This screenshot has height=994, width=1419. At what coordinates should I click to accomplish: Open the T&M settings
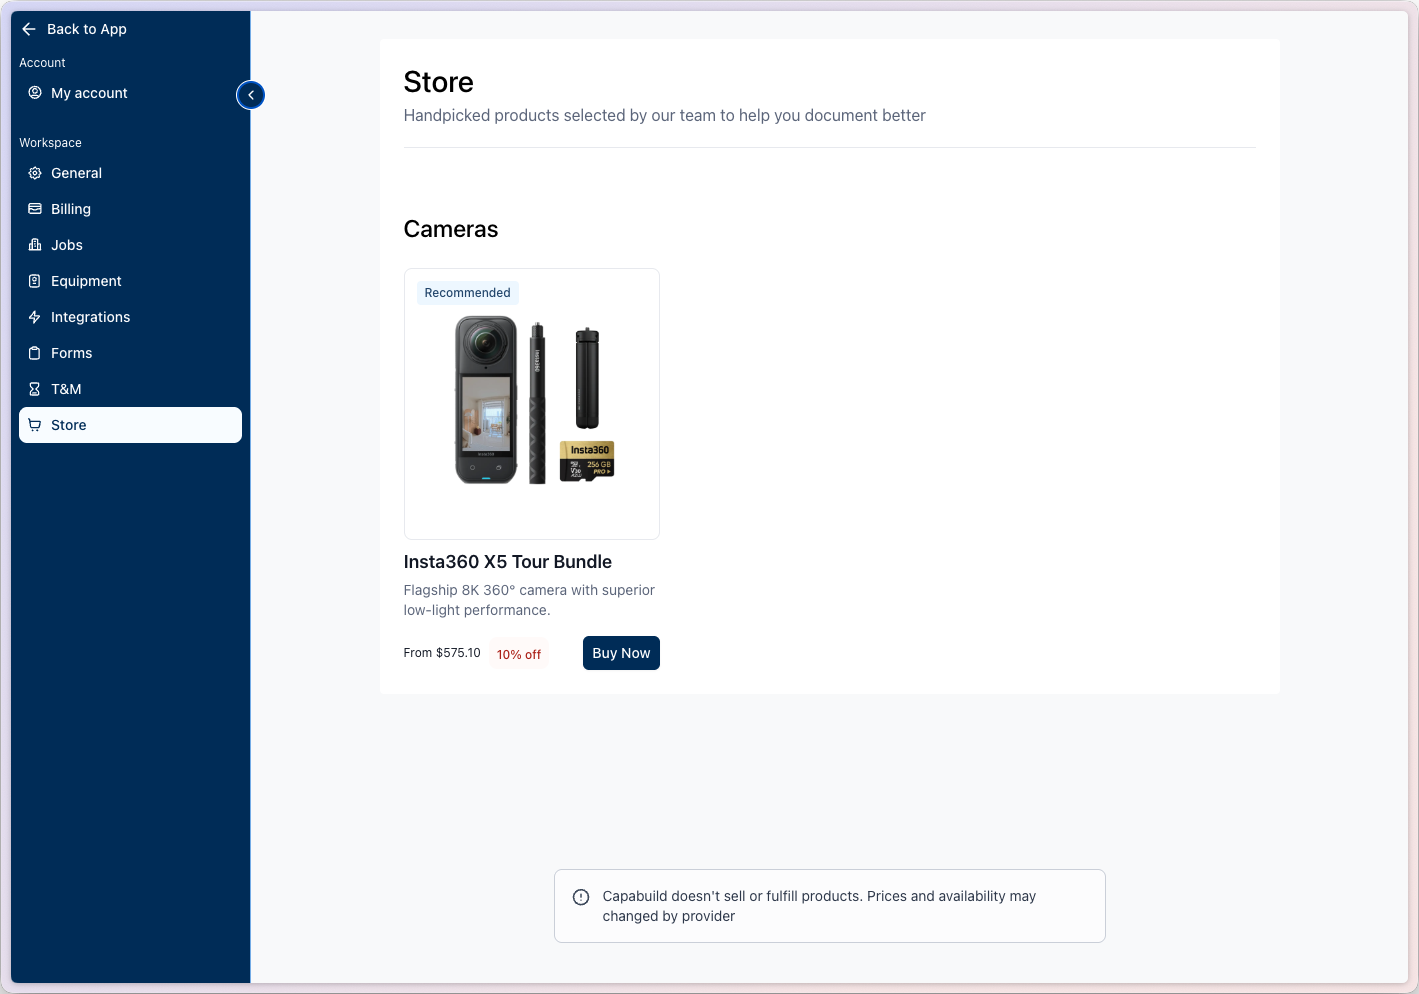tap(130, 389)
